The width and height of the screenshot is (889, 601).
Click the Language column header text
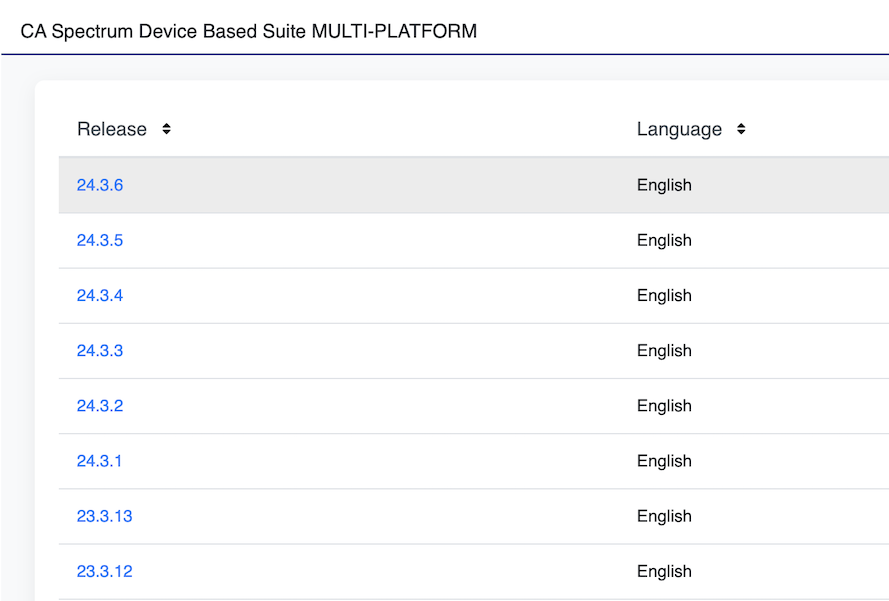(679, 129)
